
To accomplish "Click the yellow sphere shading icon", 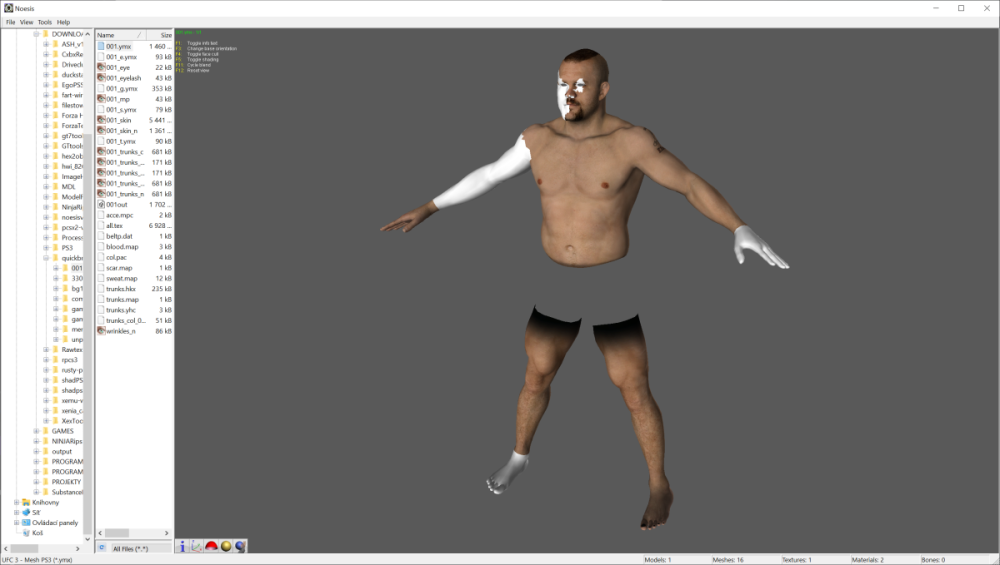I will pyautogui.click(x=226, y=547).
